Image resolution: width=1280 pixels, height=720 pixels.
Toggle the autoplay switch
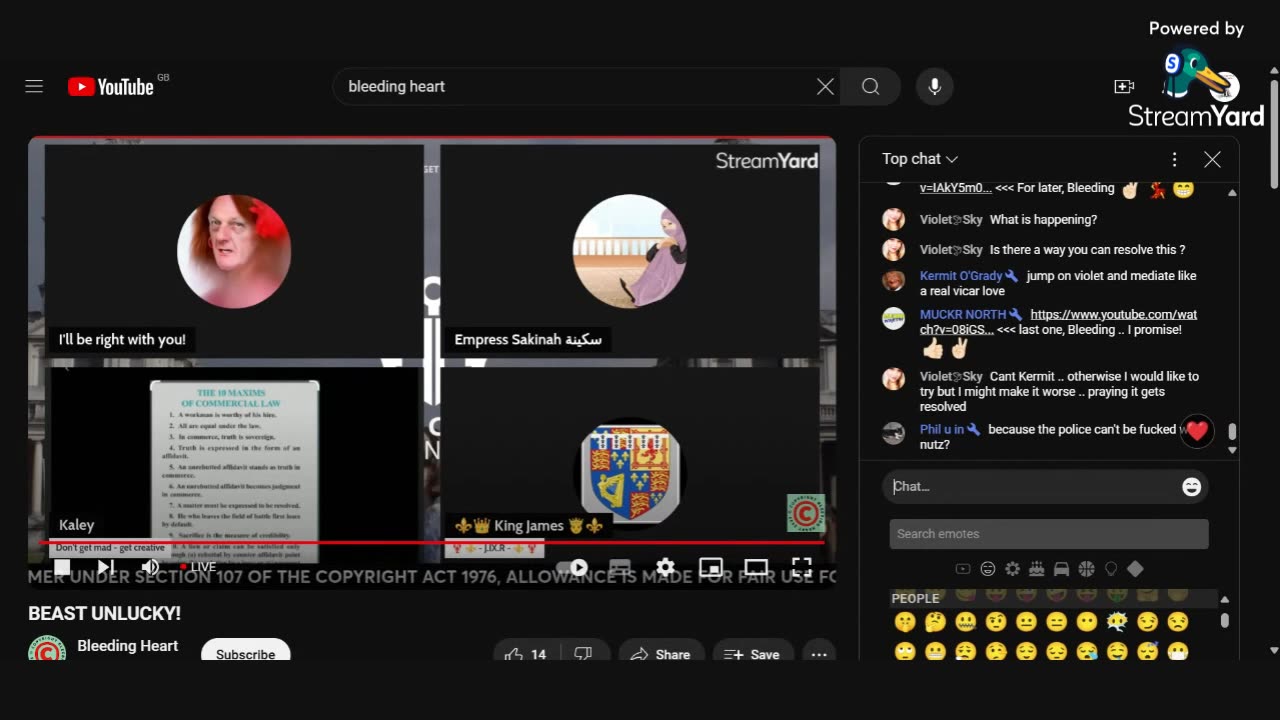tap(572, 567)
